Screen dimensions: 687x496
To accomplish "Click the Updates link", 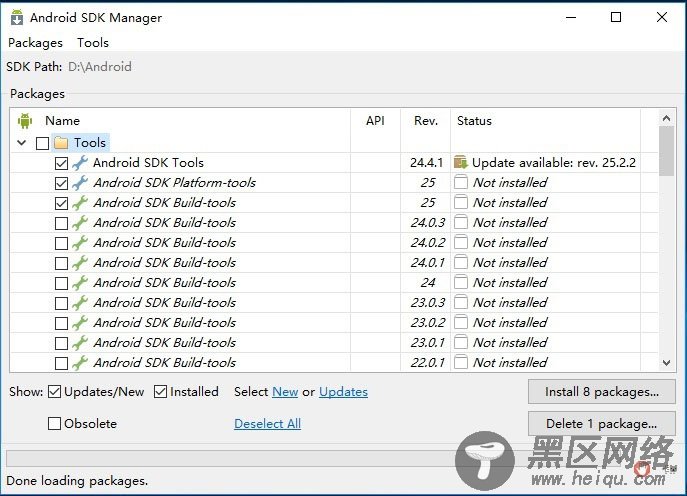I will [x=344, y=392].
